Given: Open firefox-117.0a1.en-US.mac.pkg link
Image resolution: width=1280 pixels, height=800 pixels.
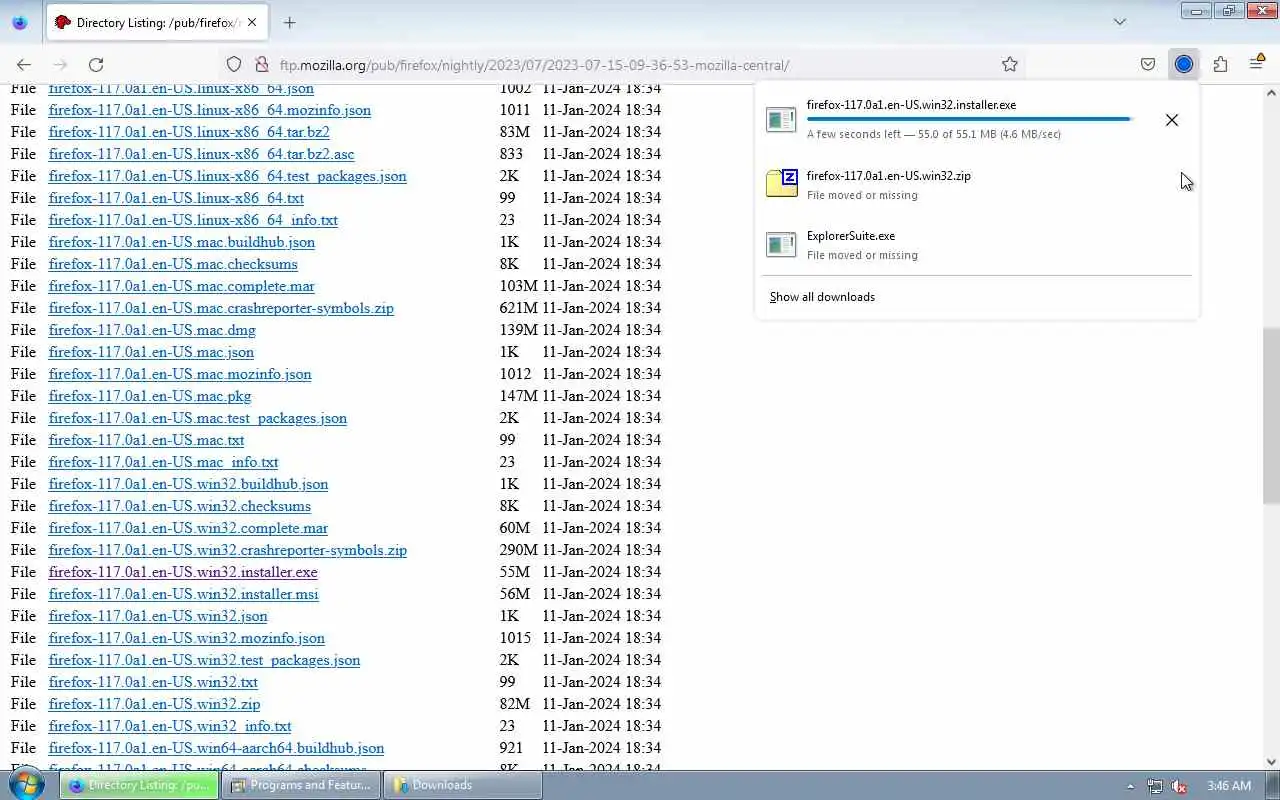Looking at the screenshot, I should coord(150,396).
